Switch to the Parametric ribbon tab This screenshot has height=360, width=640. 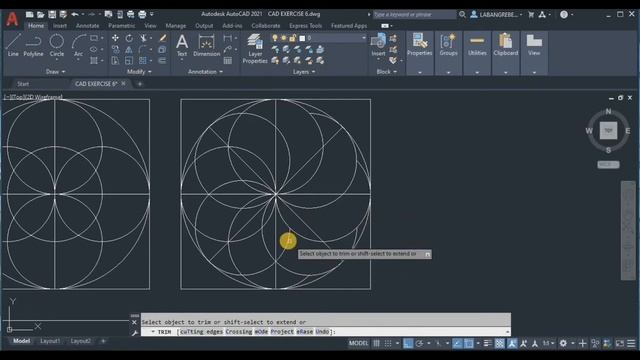click(121, 26)
